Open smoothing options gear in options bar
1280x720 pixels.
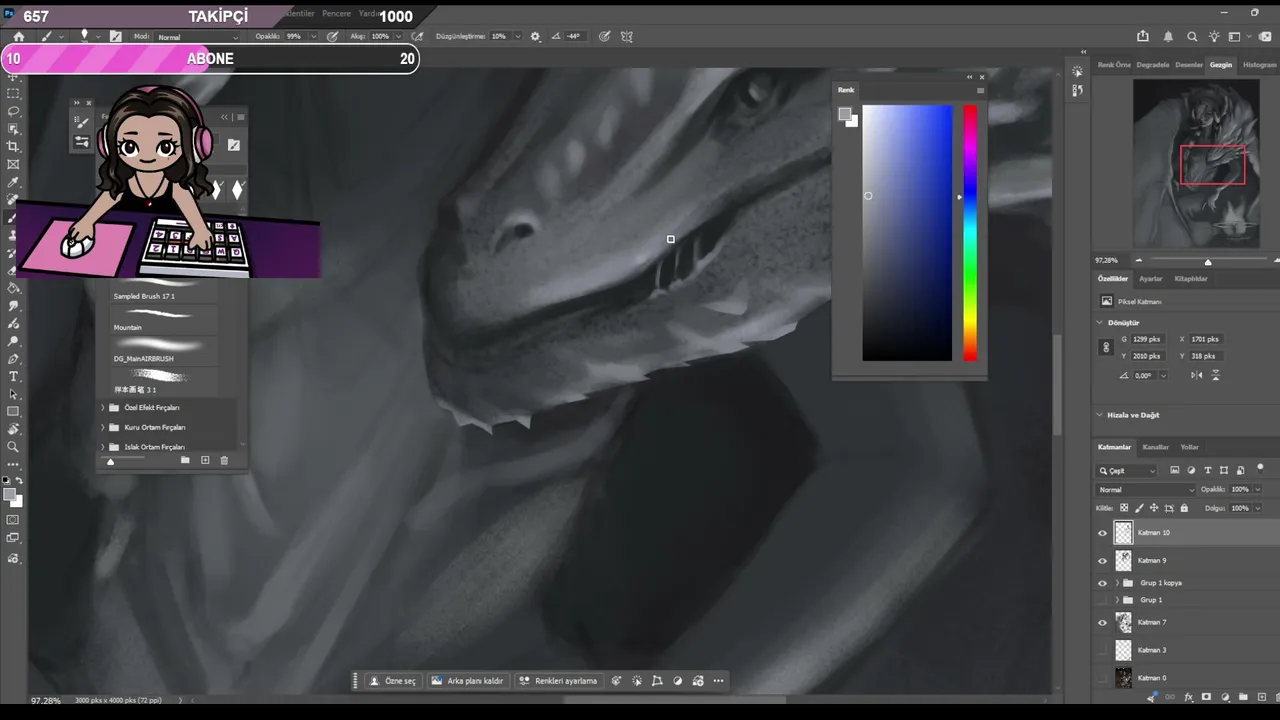pyautogui.click(x=535, y=36)
